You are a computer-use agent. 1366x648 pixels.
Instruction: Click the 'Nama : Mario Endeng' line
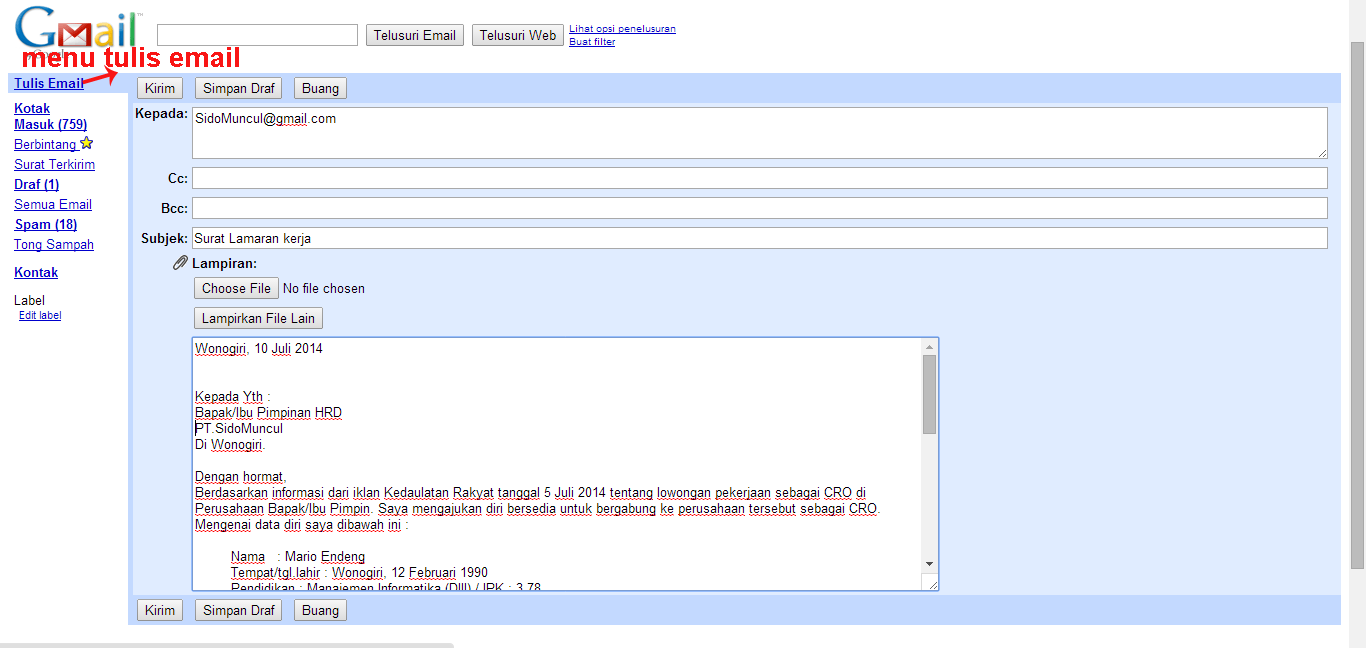[x=298, y=557]
